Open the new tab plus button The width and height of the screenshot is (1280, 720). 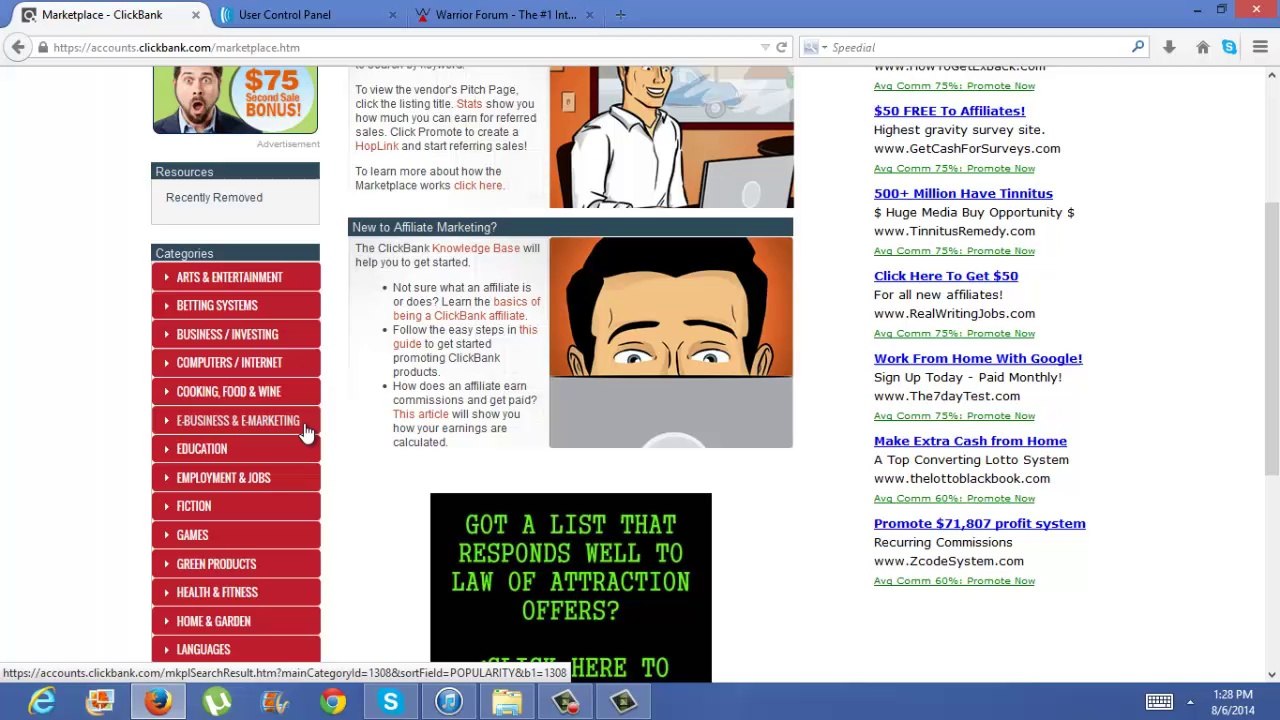click(x=620, y=15)
